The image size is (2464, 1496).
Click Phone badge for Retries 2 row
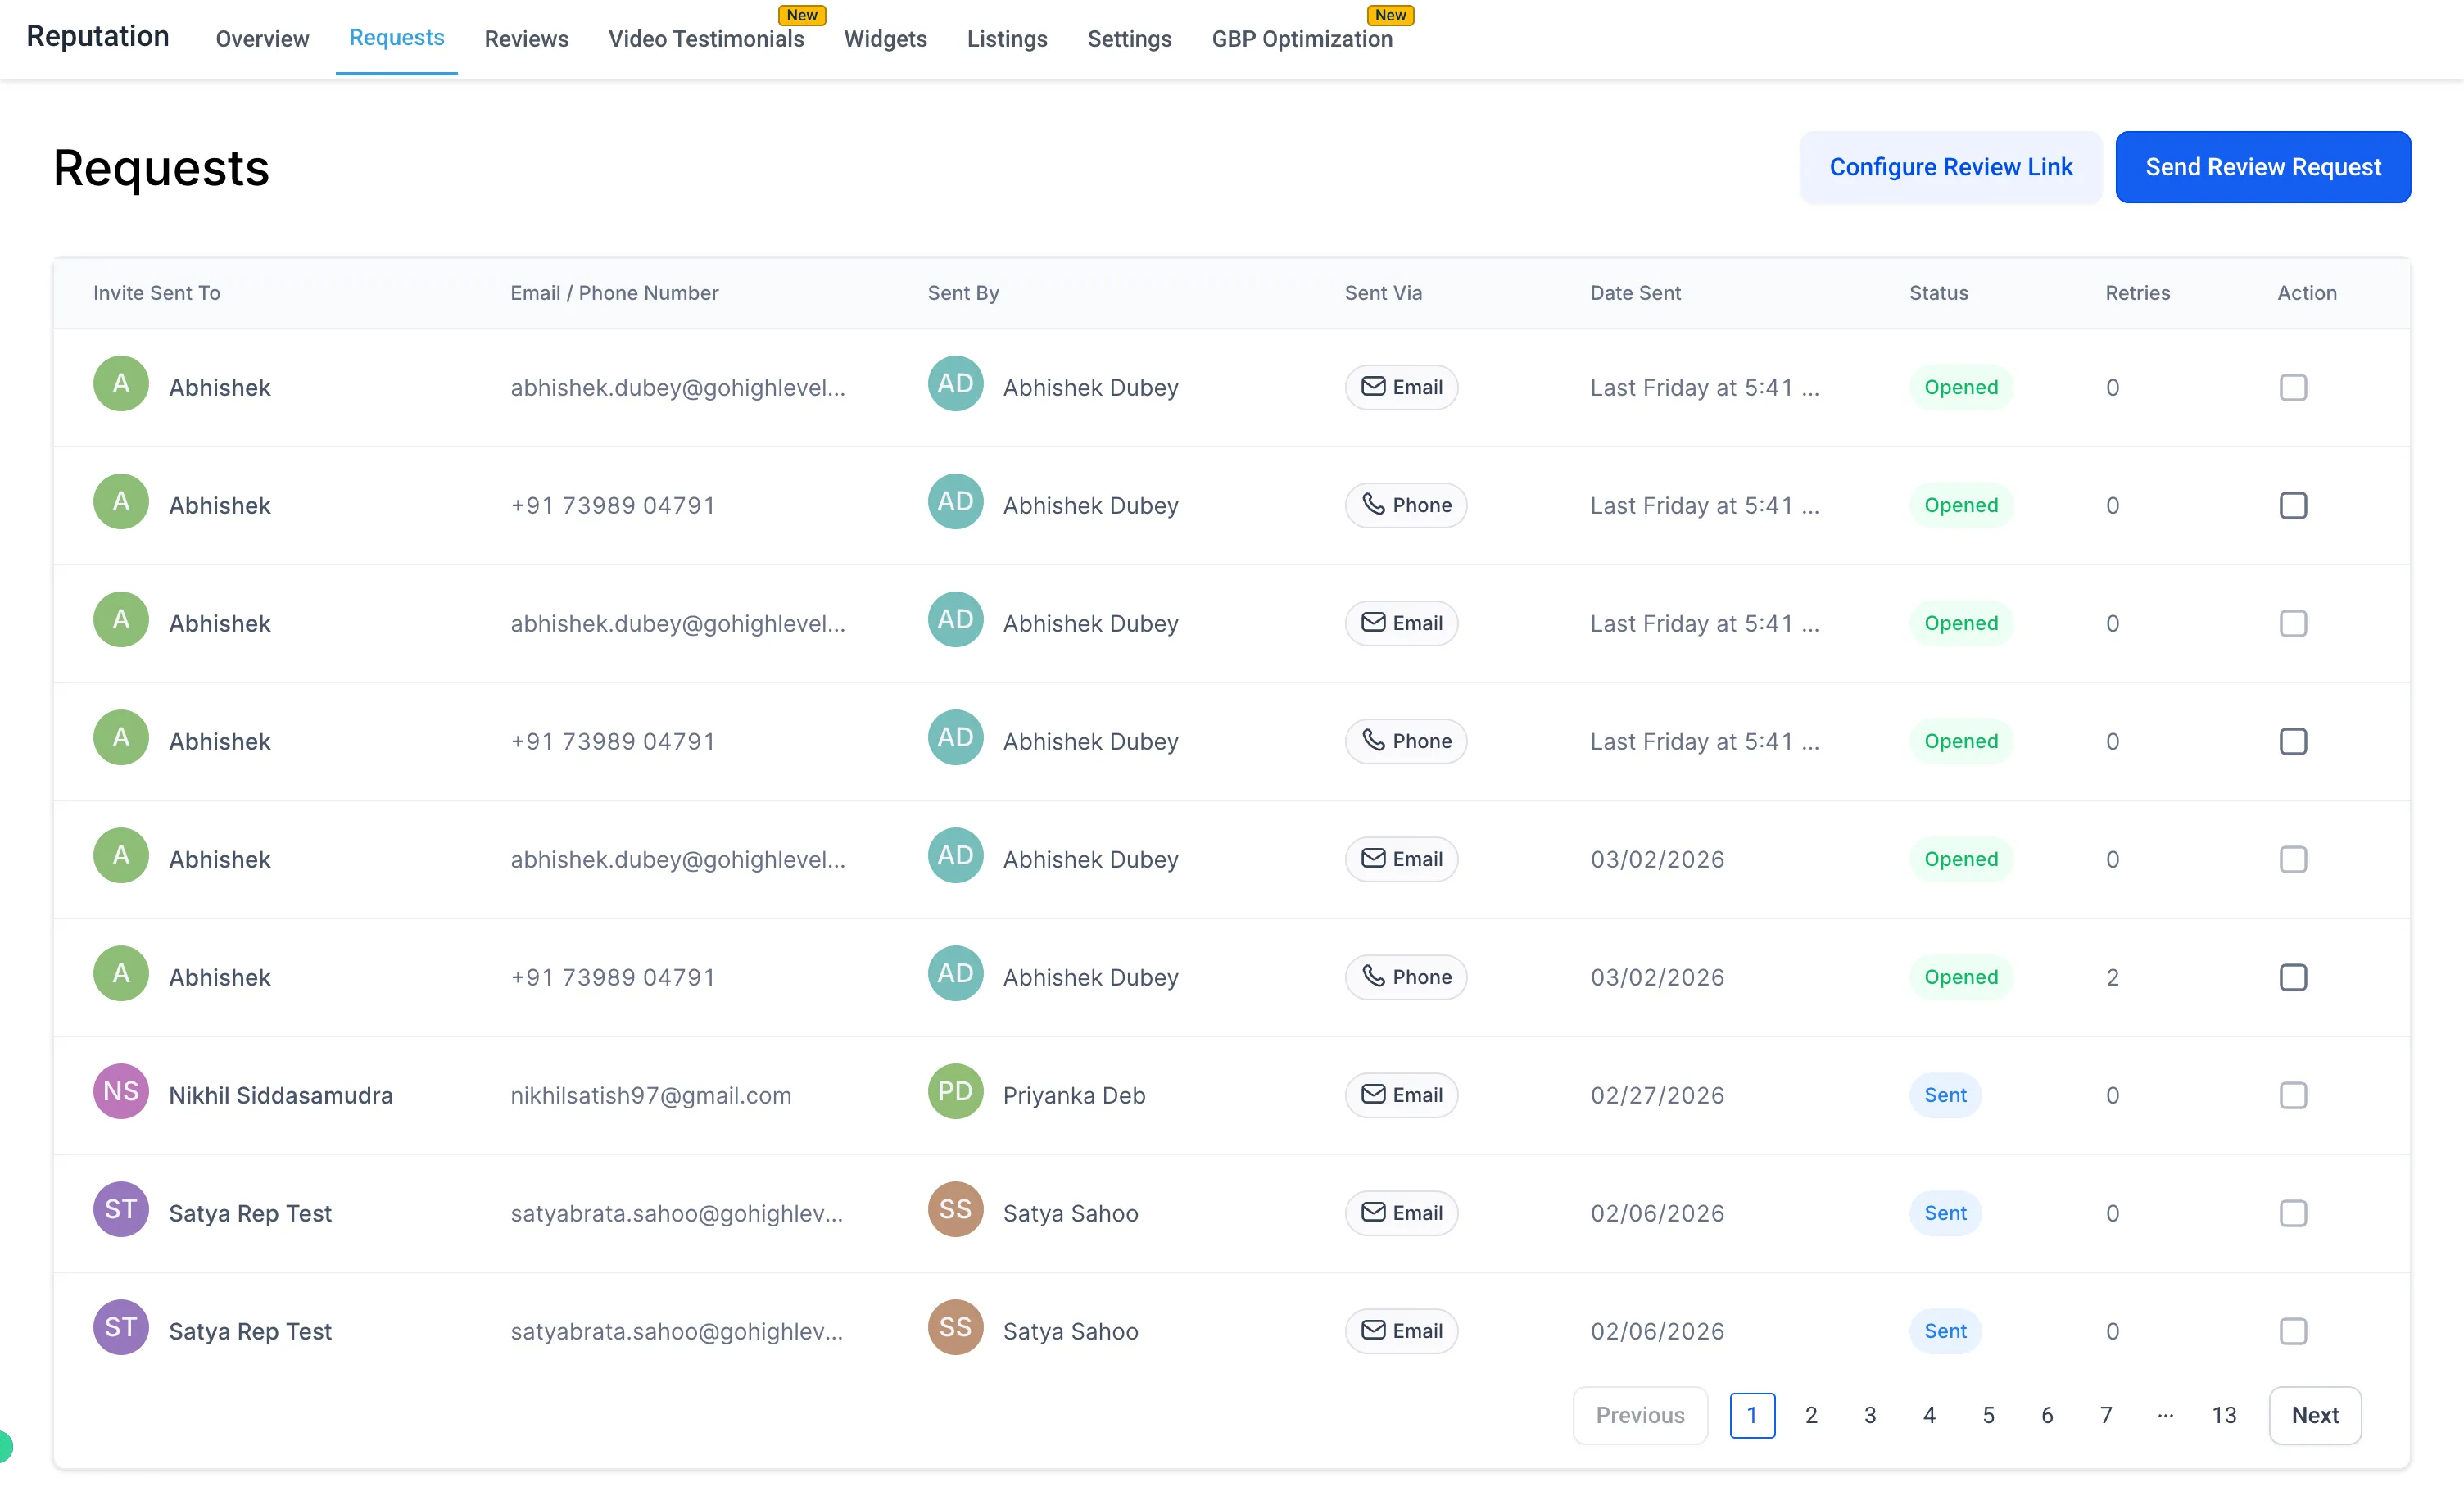pyautogui.click(x=1405, y=977)
